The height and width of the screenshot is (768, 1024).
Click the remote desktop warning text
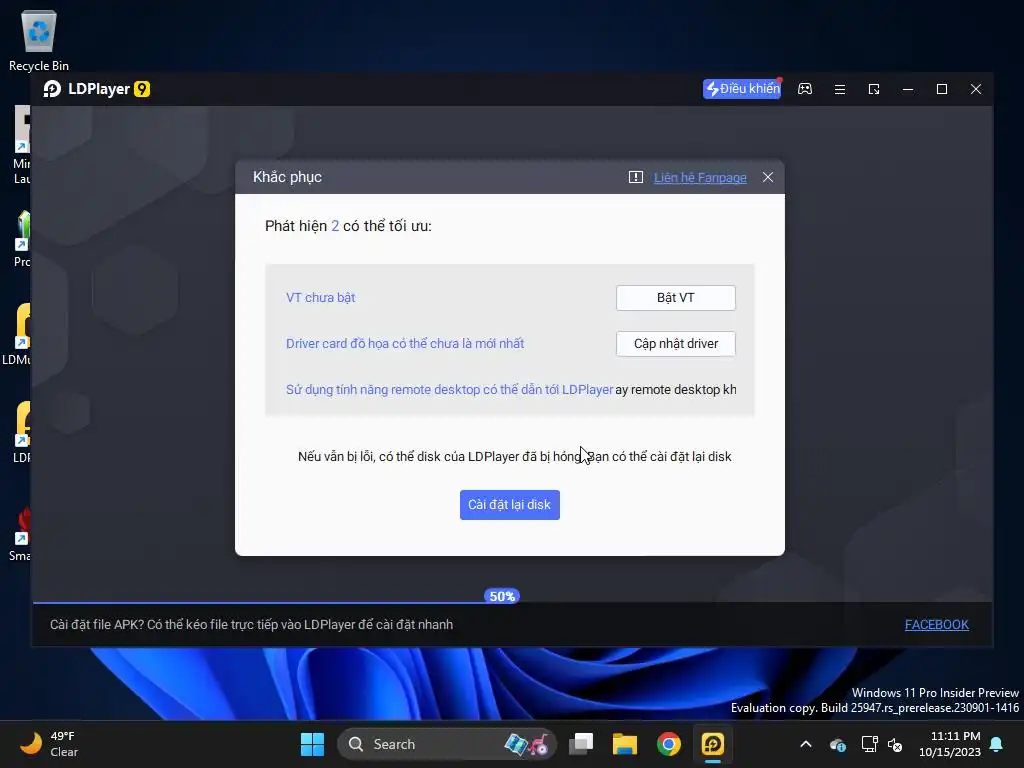449,390
